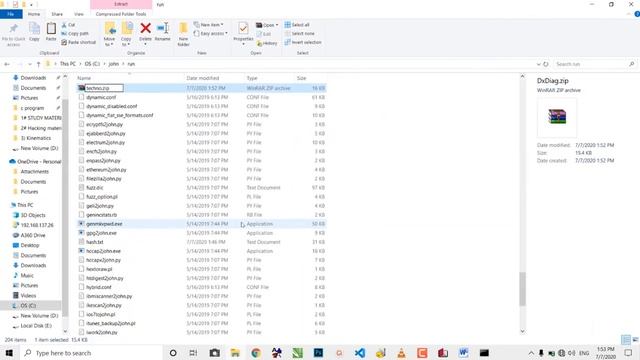Click the file name rename text box
Image resolution: width=640 pixels, height=360 pixels.
[x=104, y=88]
